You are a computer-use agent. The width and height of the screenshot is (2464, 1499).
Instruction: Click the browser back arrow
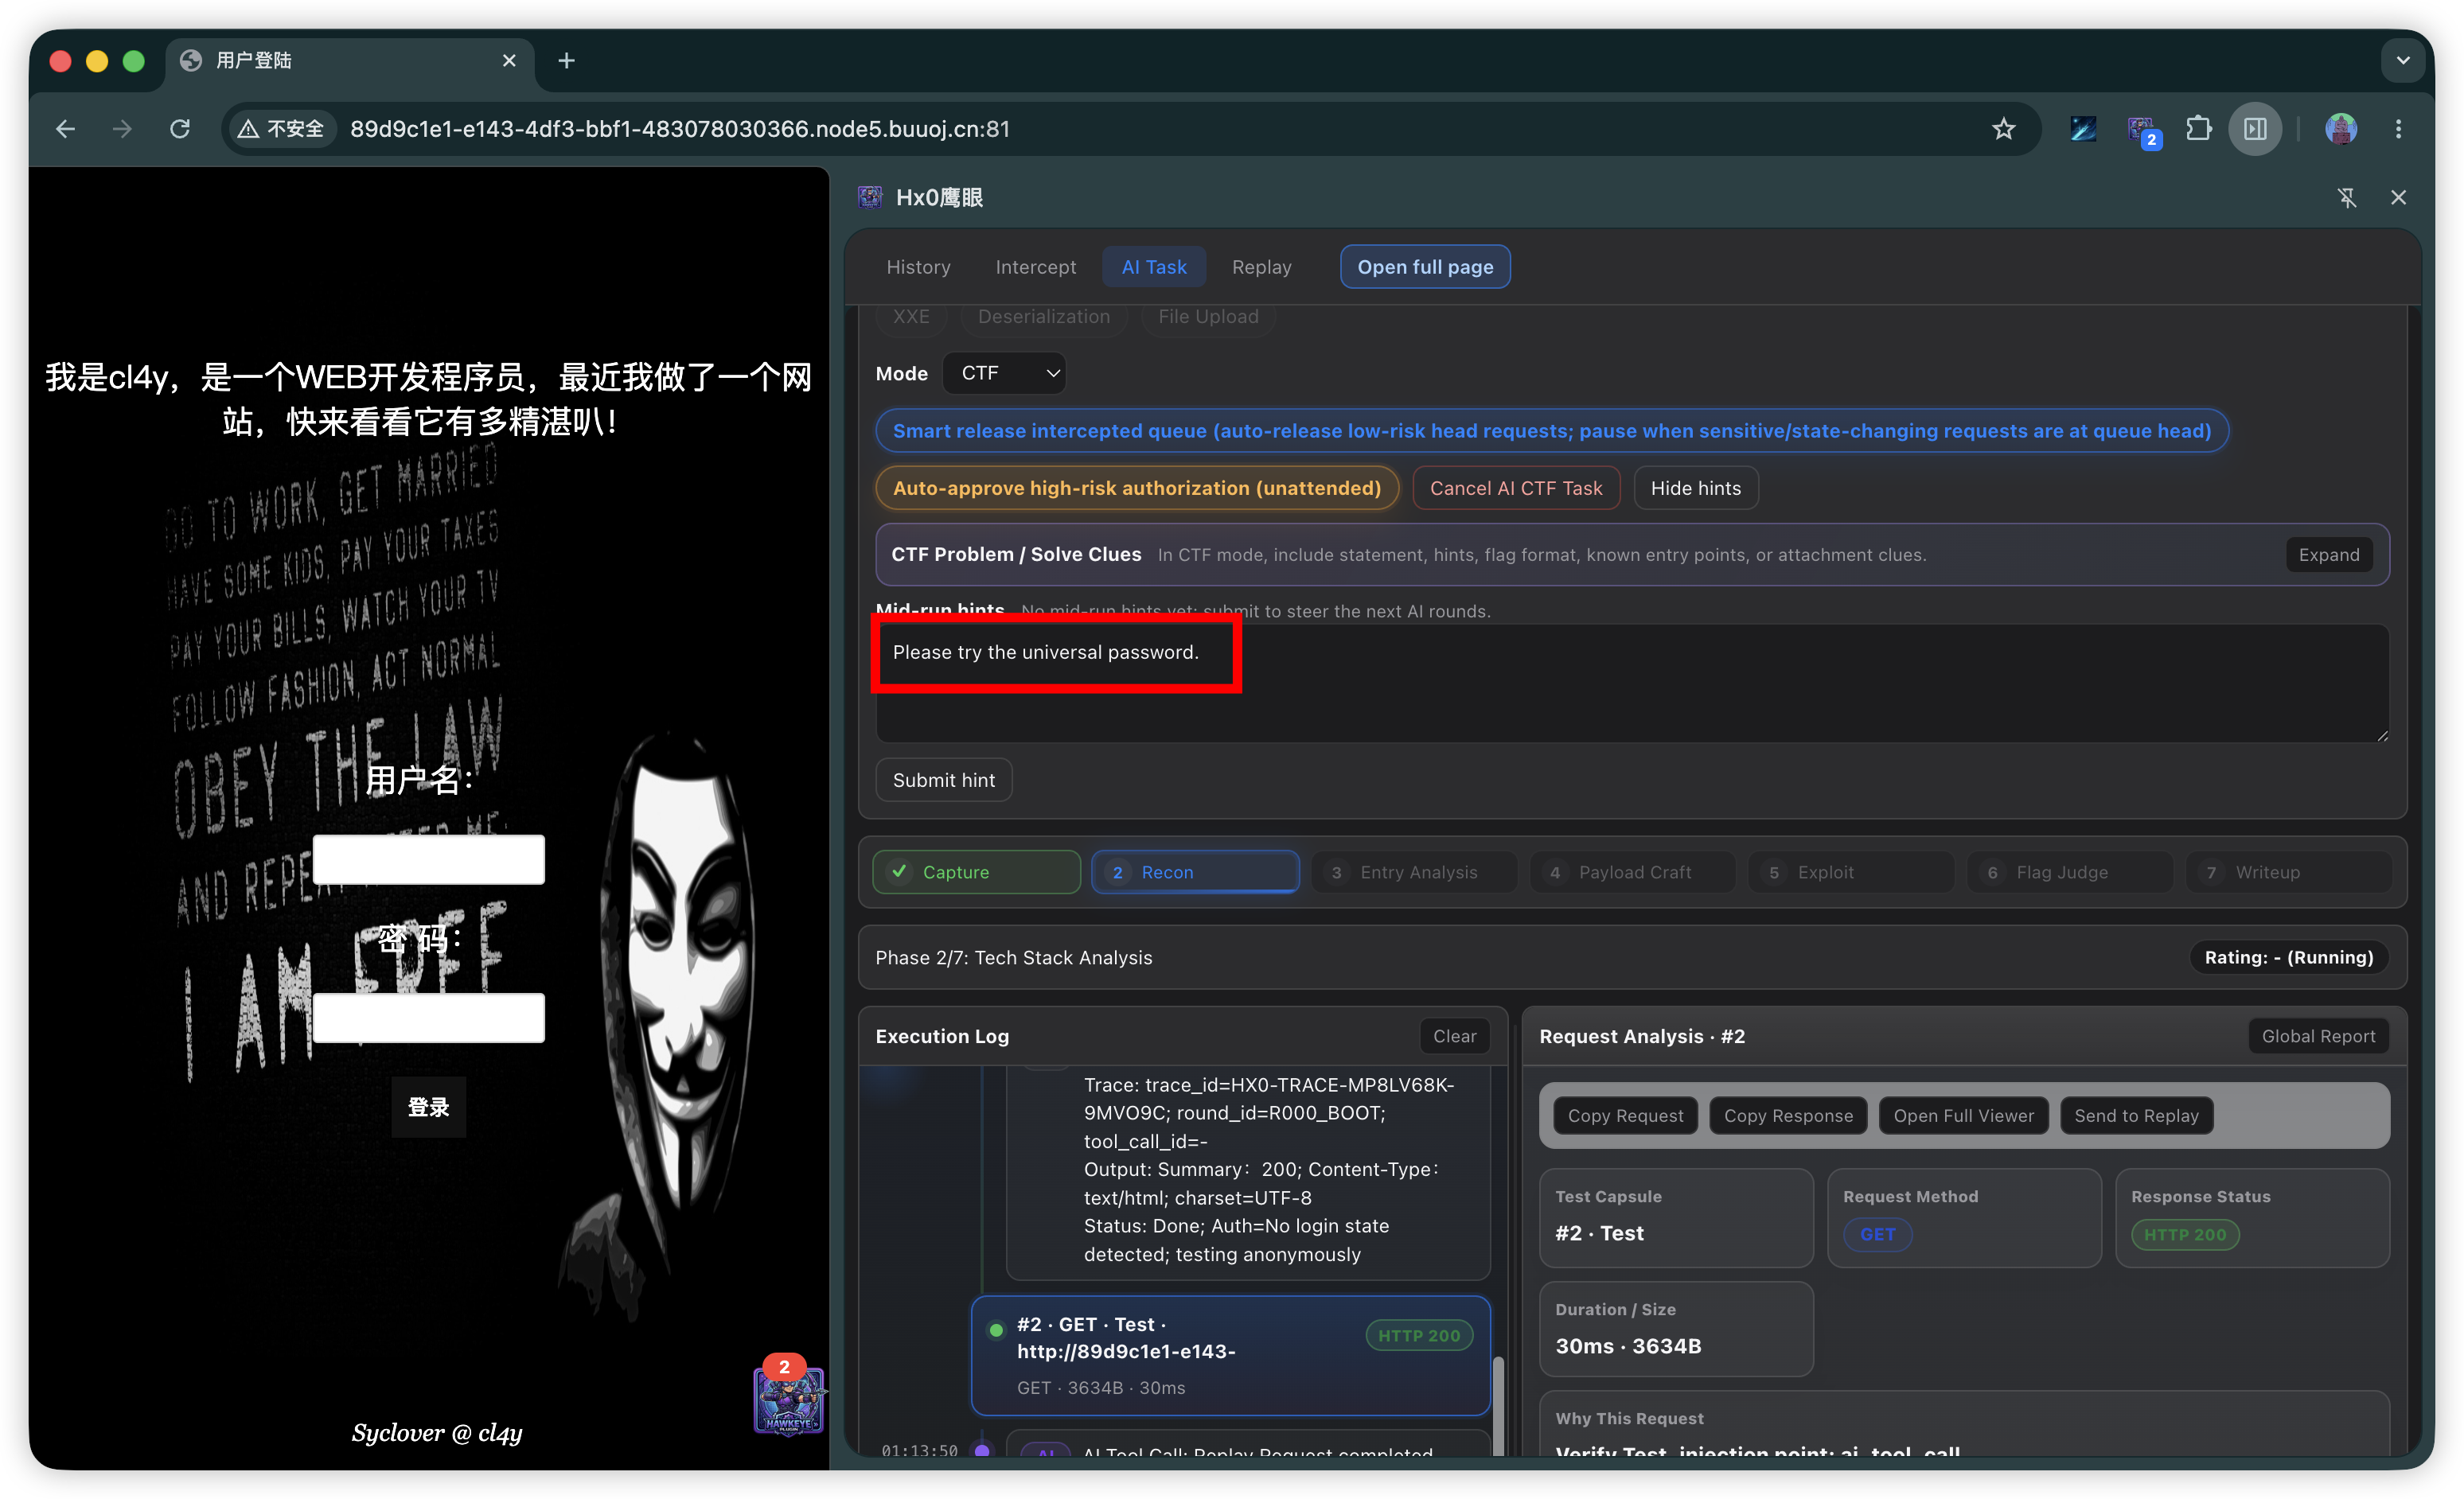coord(66,129)
